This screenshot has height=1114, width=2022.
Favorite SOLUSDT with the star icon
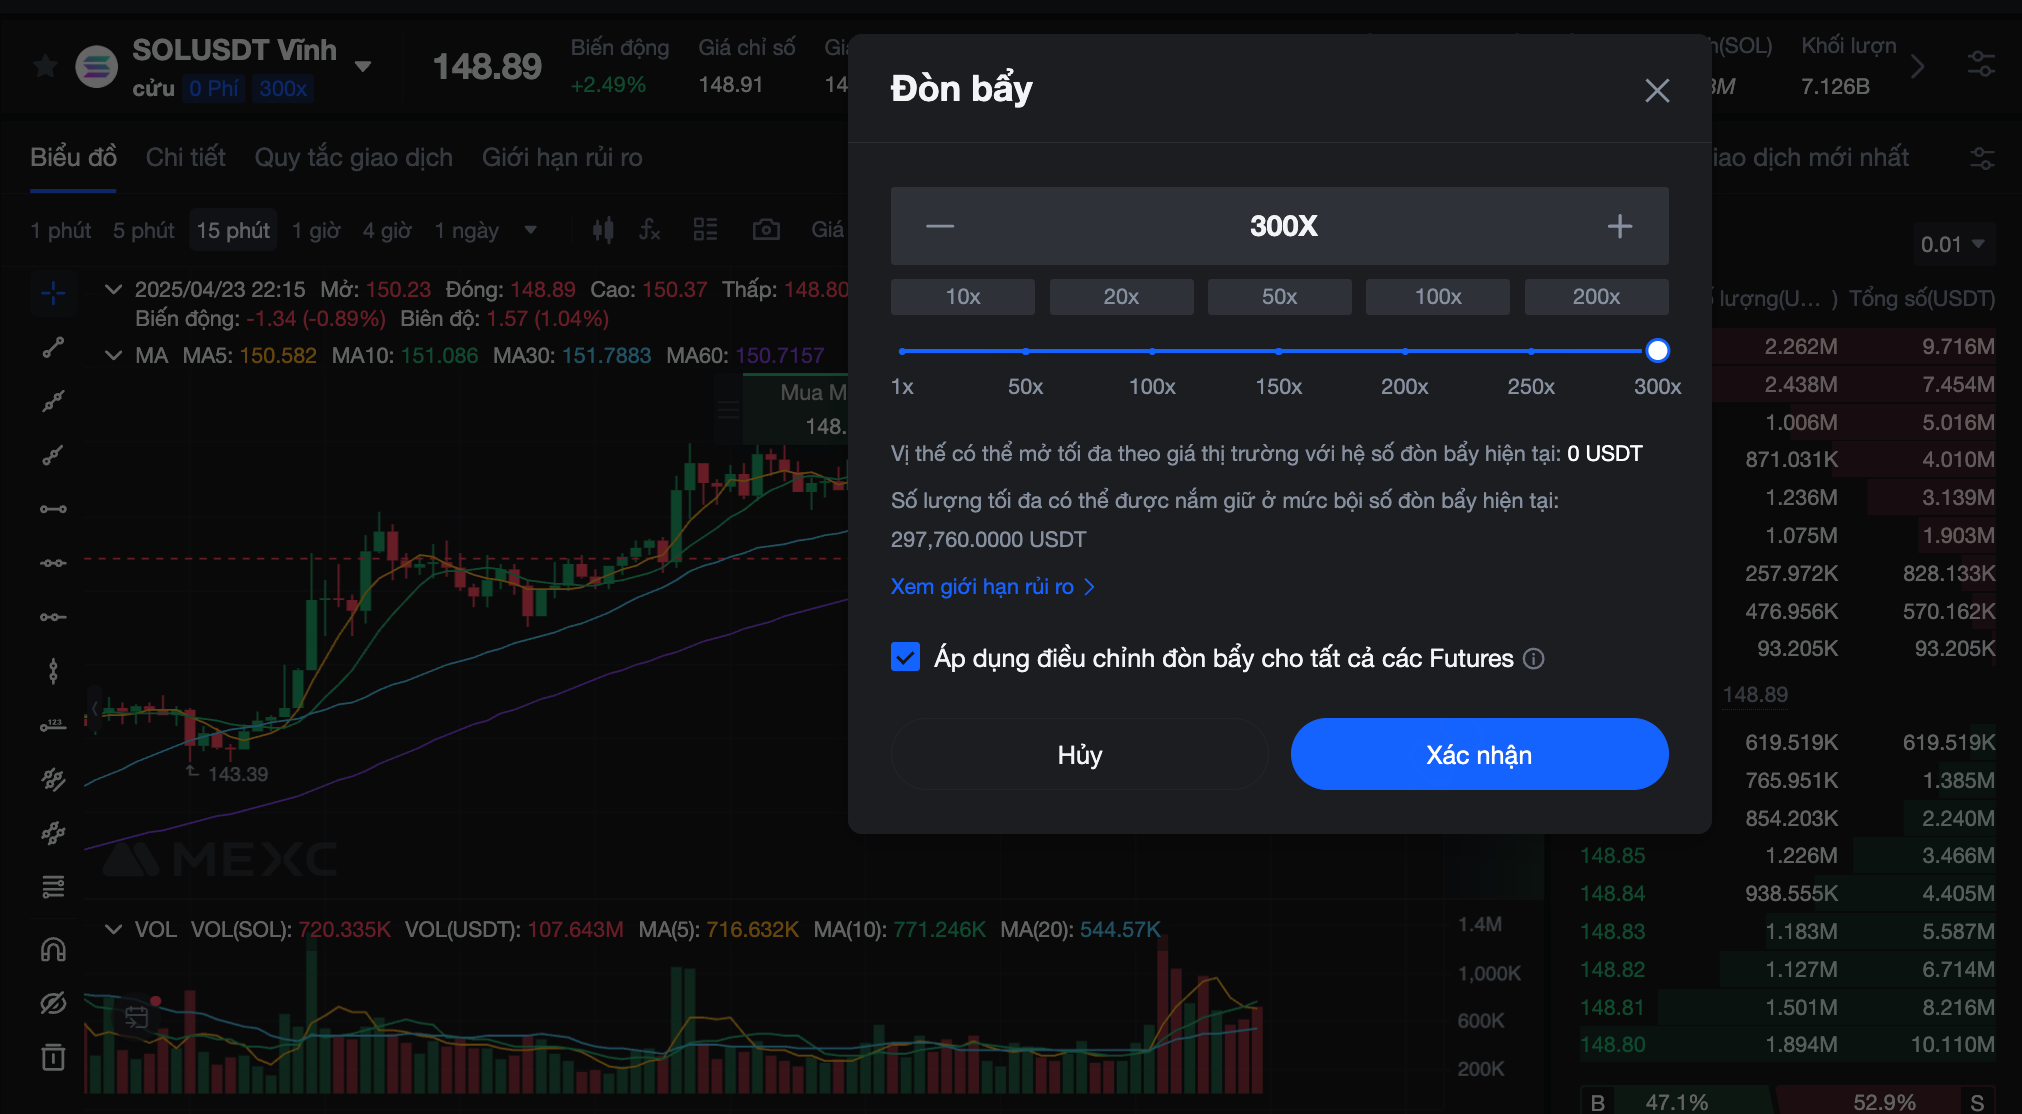pyautogui.click(x=45, y=67)
